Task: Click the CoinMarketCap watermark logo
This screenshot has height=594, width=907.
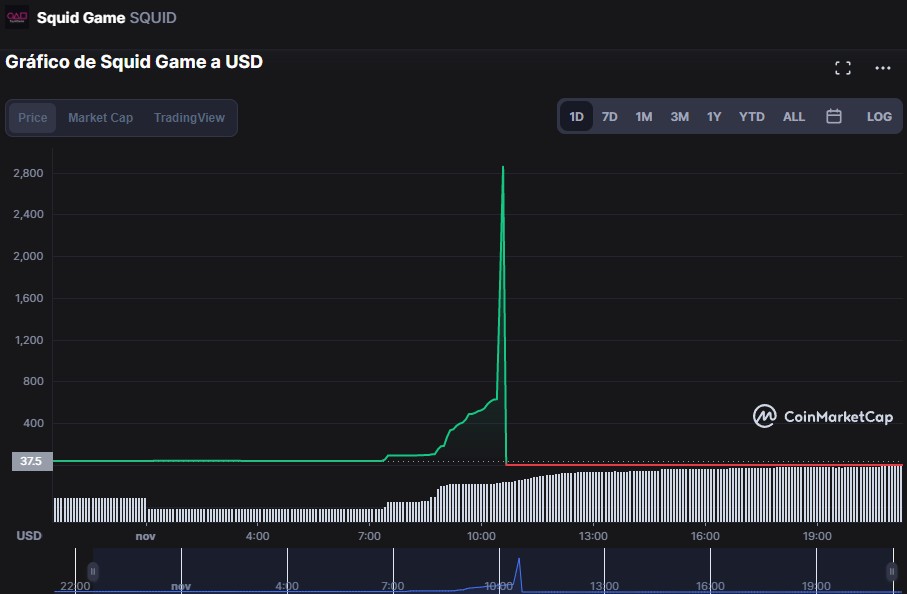Action: click(x=823, y=416)
